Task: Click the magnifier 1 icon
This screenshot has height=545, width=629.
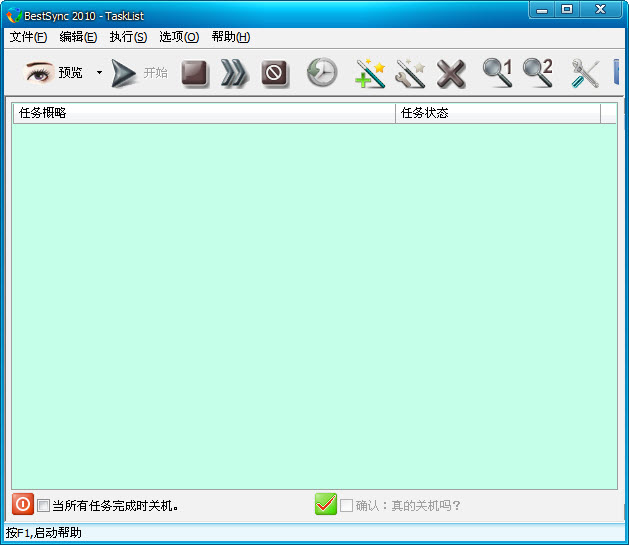Action: 497,73
